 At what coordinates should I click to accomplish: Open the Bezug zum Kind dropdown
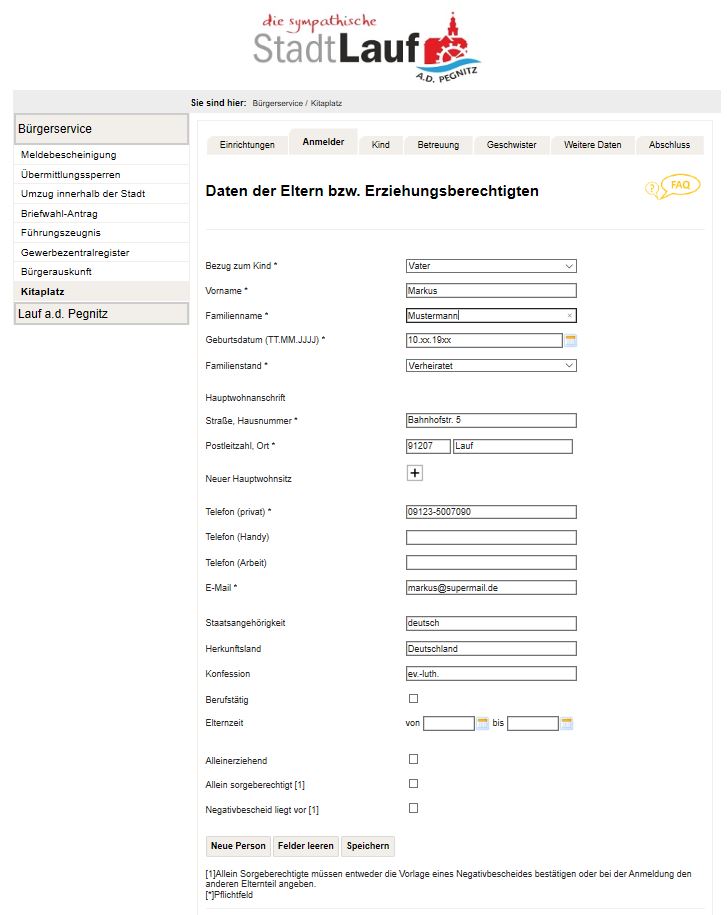pos(491,266)
